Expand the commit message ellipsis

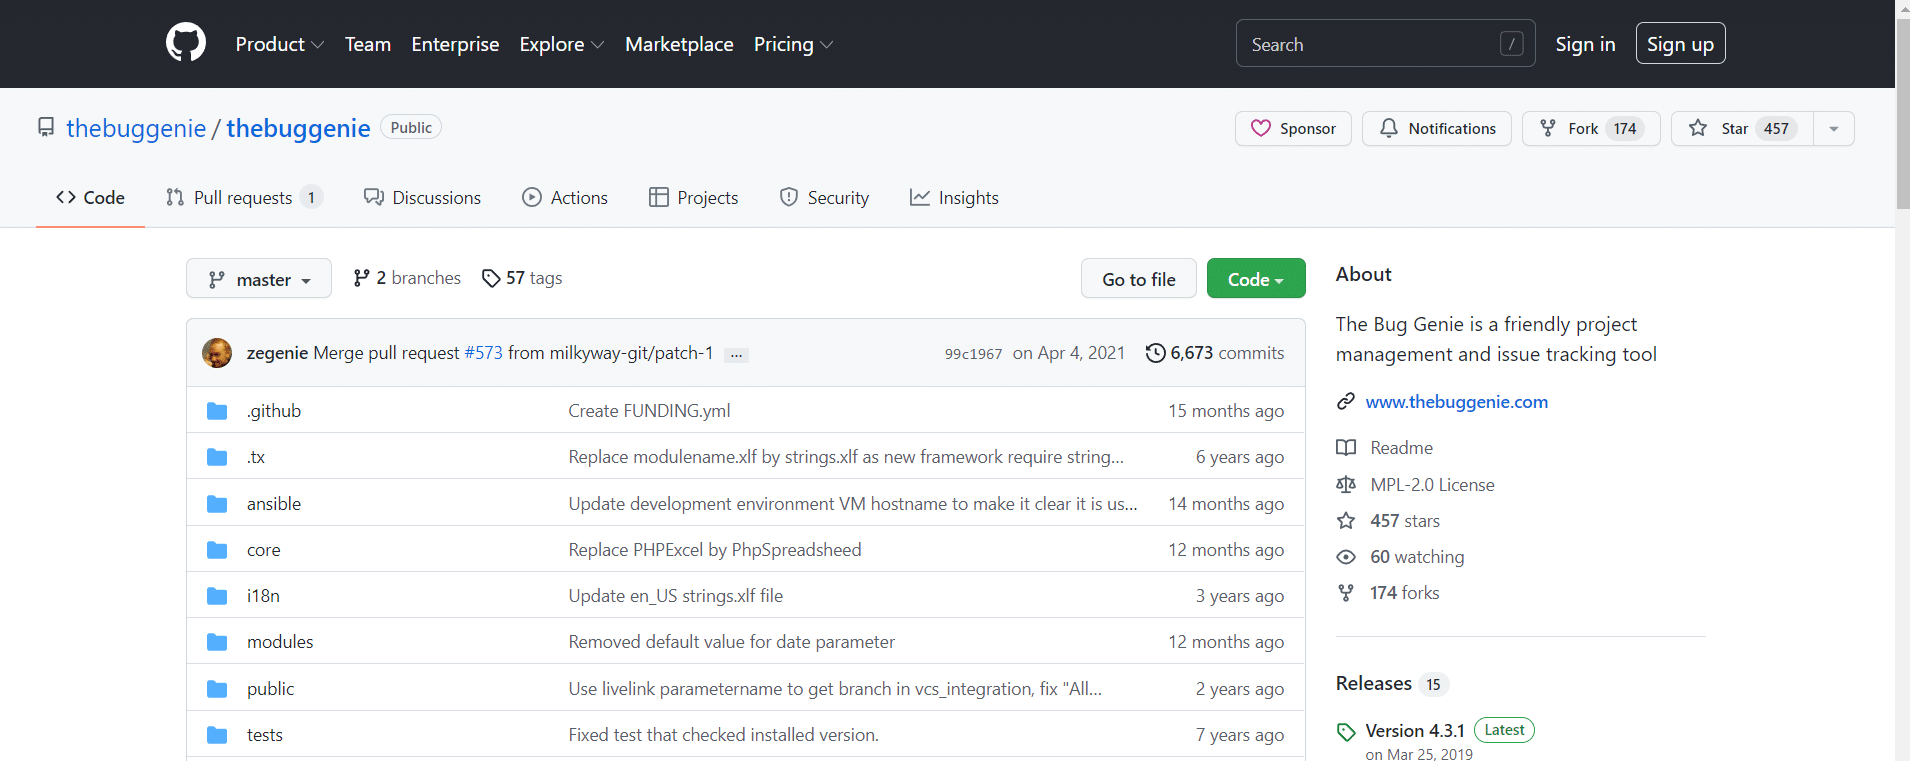pos(736,355)
